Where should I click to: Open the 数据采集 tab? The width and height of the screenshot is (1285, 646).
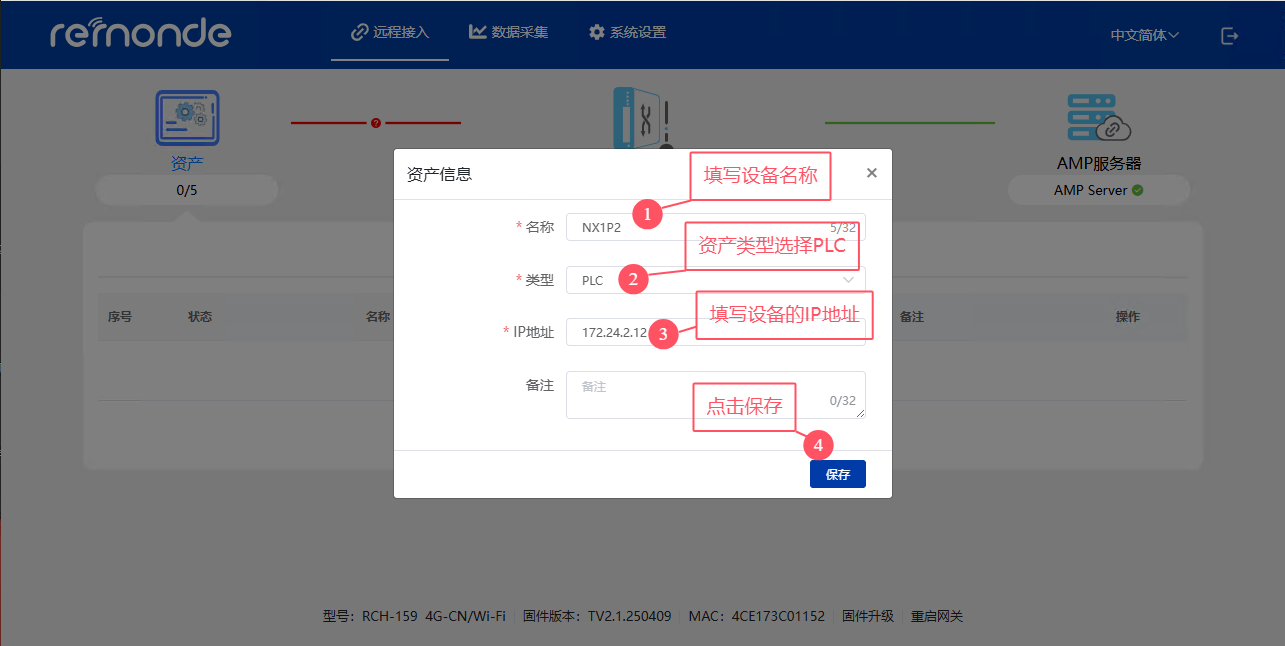pyautogui.click(x=509, y=32)
